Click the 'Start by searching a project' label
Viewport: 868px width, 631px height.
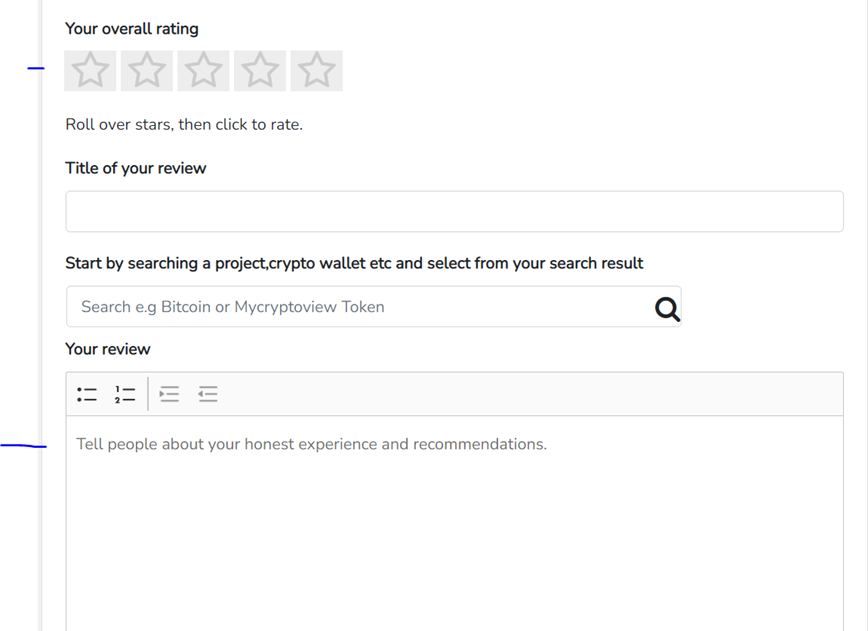click(x=354, y=263)
